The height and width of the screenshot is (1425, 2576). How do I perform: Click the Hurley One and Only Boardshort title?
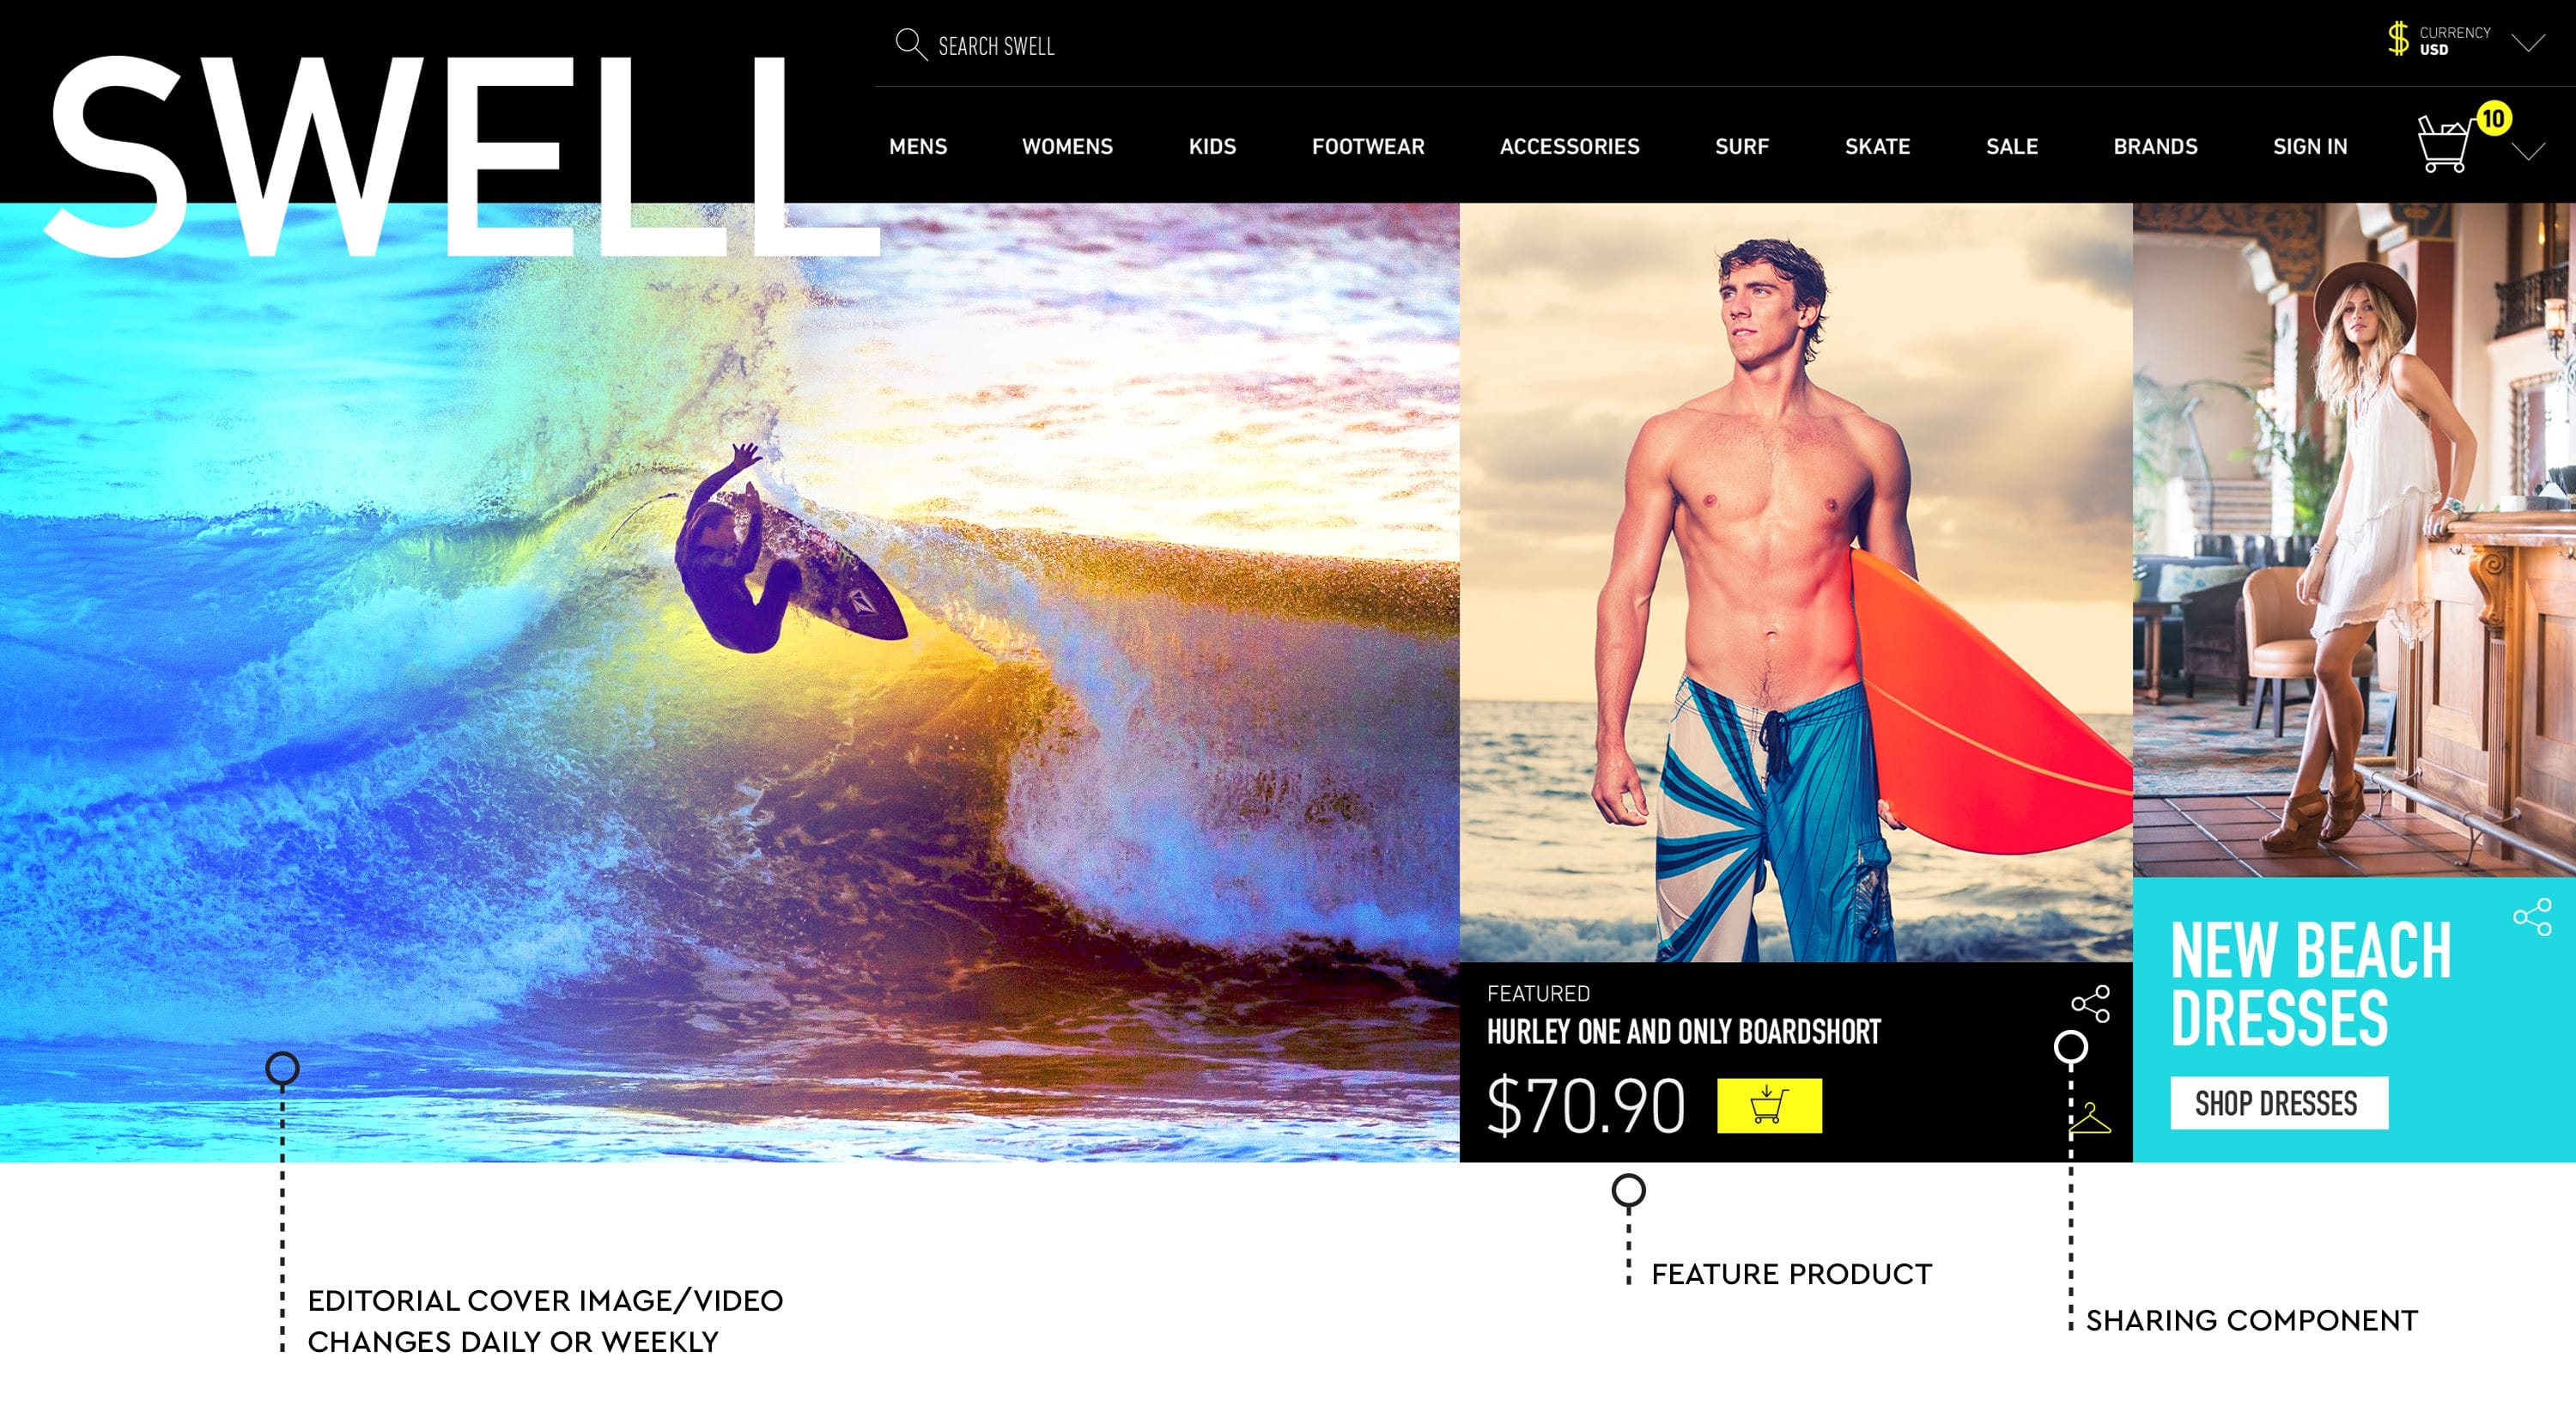tap(1683, 1032)
